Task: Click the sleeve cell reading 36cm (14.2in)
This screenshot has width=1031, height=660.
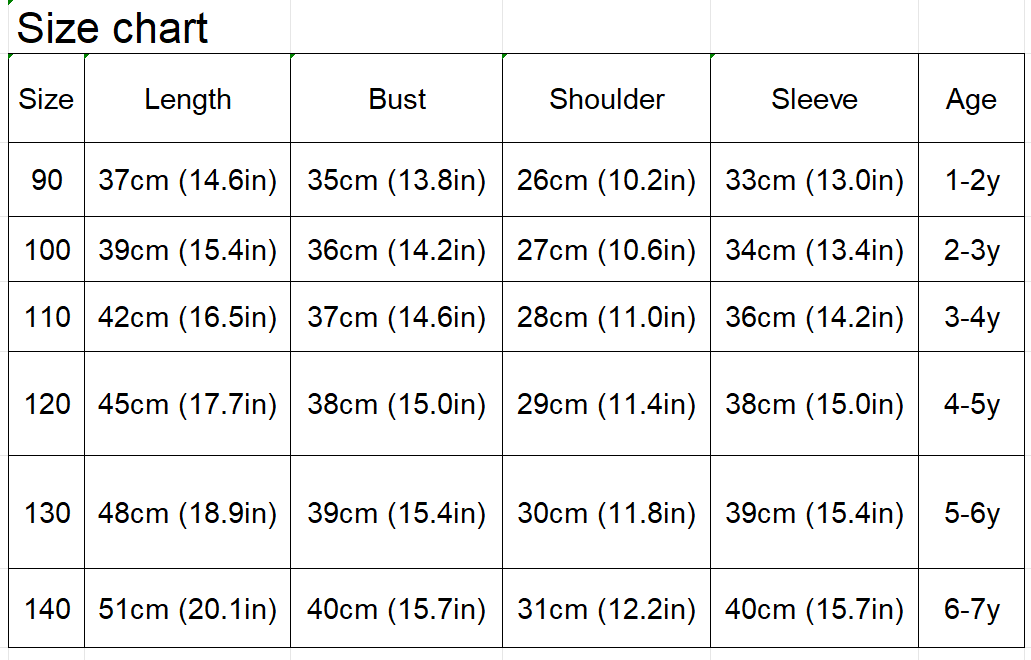Action: click(x=815, y=318)
